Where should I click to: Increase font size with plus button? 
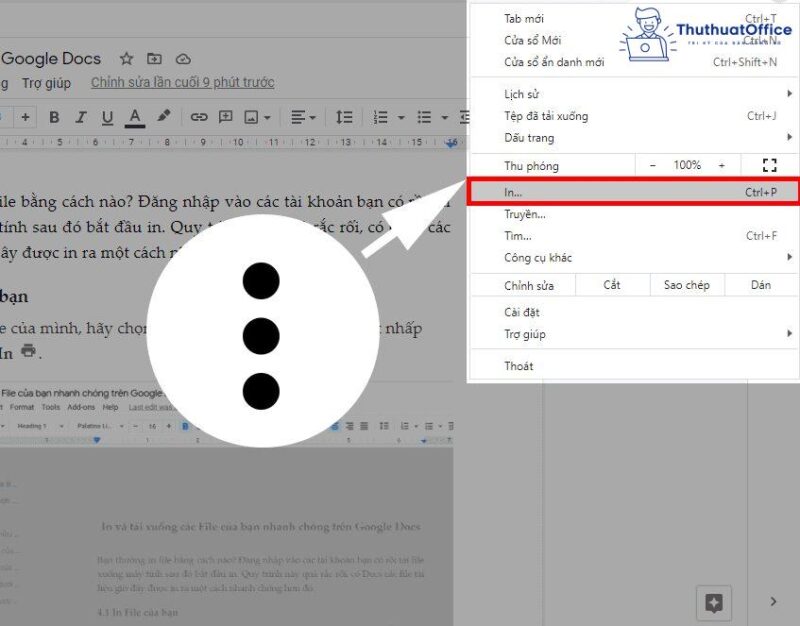[x=25, y=117]
